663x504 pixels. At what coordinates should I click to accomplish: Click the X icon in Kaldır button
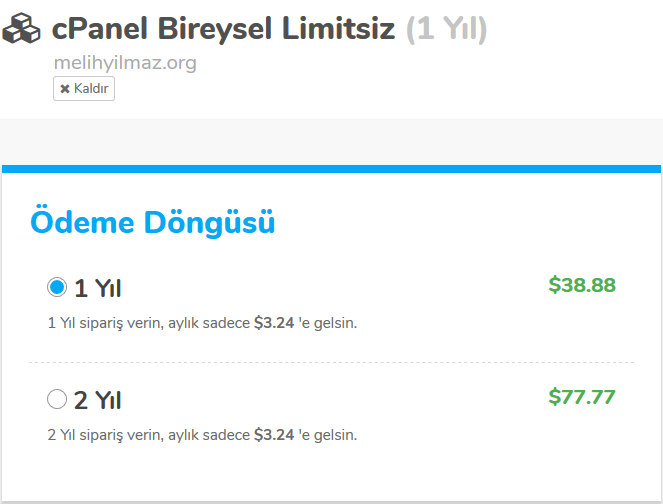(x=65, y=89)
